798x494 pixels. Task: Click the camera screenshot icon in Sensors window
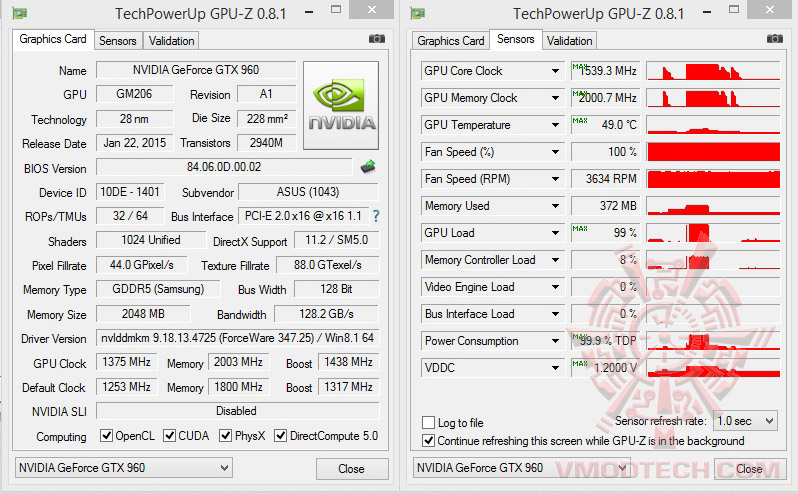click(775, 39)
